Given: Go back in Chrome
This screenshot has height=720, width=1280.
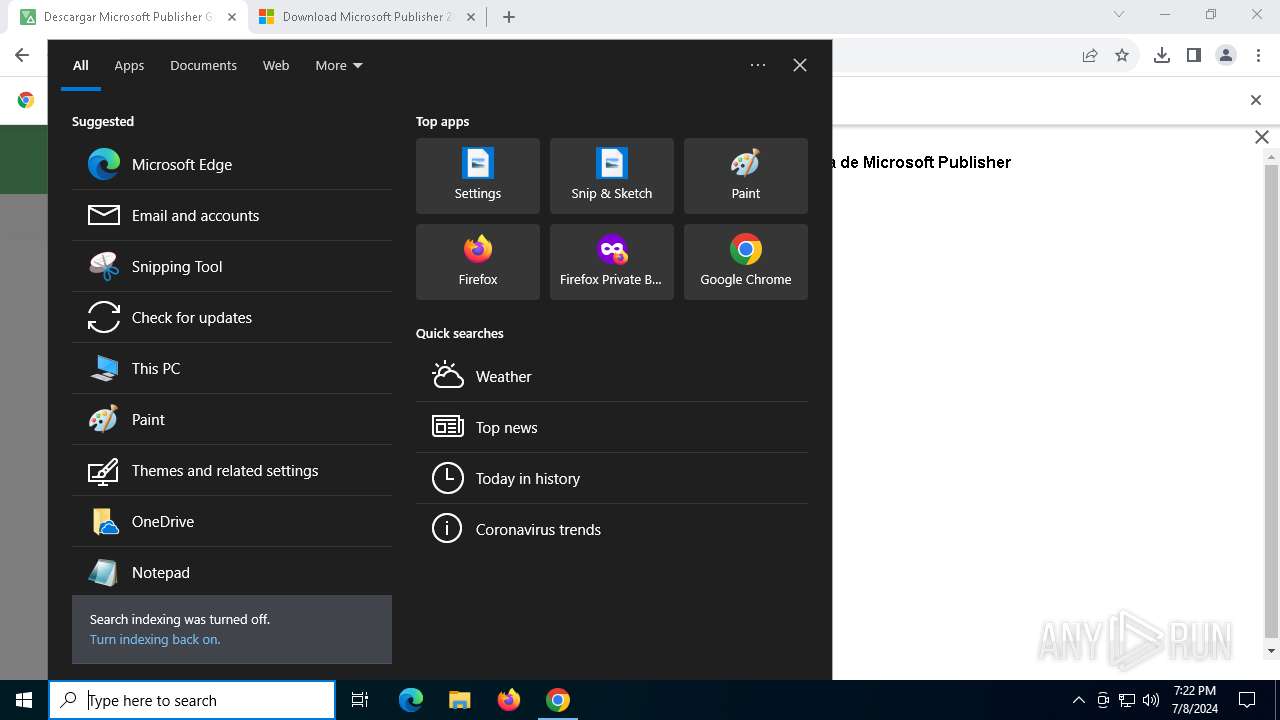Looking at the screenshot, I should (x=22, y=55).
